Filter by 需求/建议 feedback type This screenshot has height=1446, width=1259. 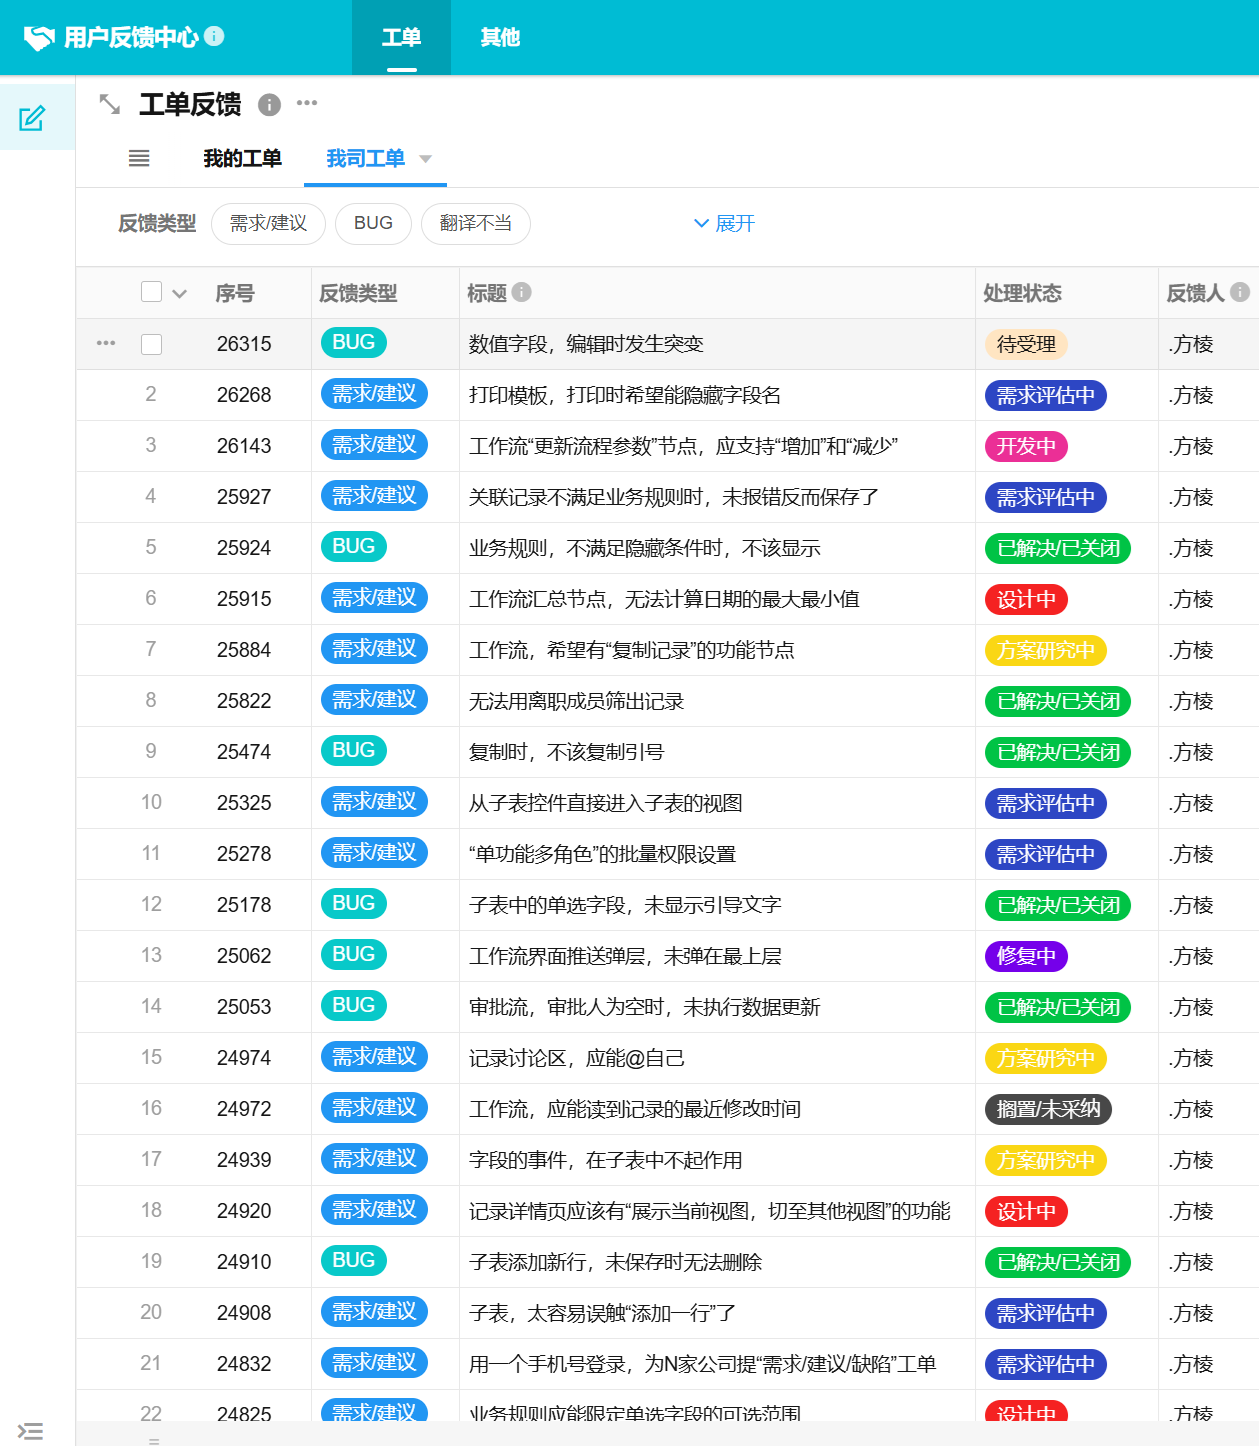click(x=268, y=223)
